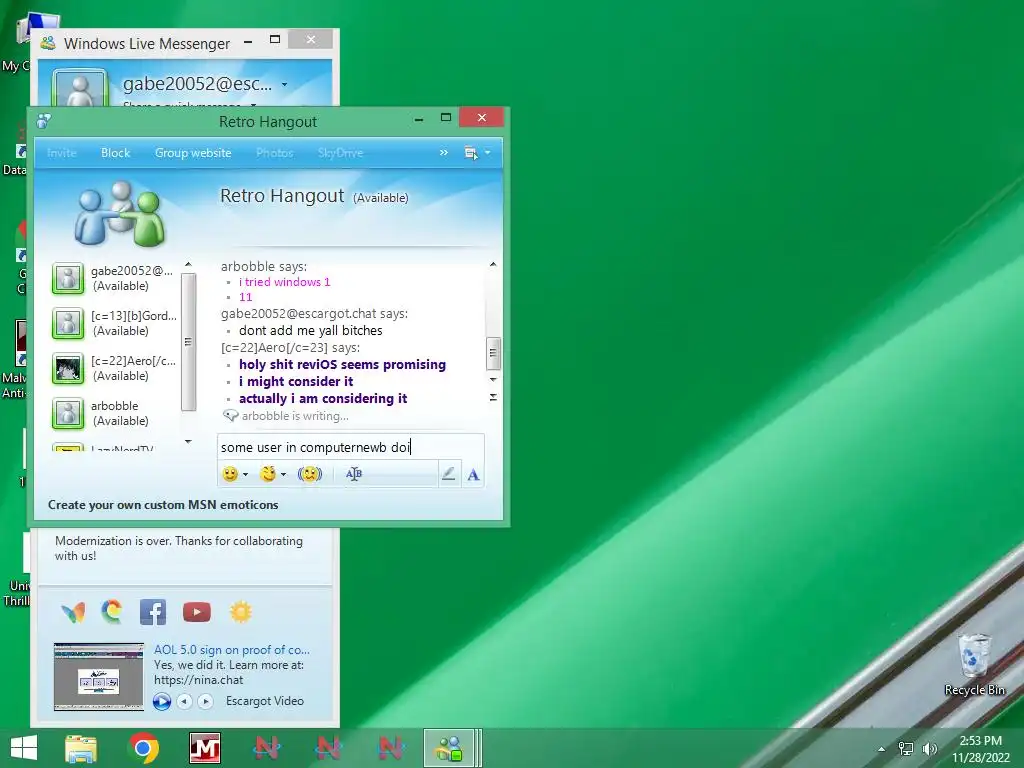Open the AOL 5.0 sign on video link

[232, 650]
